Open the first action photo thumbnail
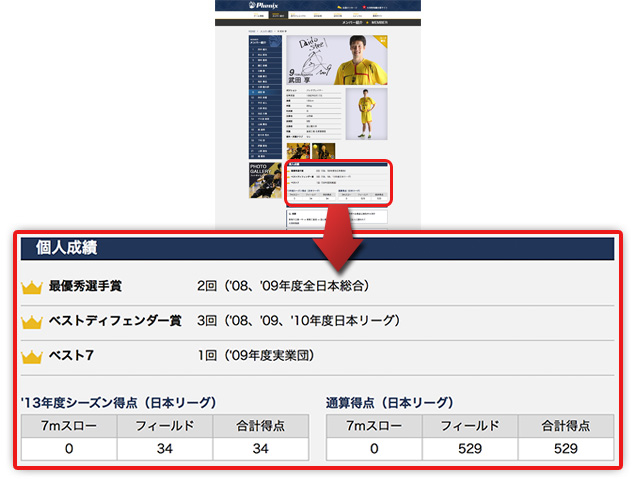Screen dimensions: 640x479 point(298,151)
